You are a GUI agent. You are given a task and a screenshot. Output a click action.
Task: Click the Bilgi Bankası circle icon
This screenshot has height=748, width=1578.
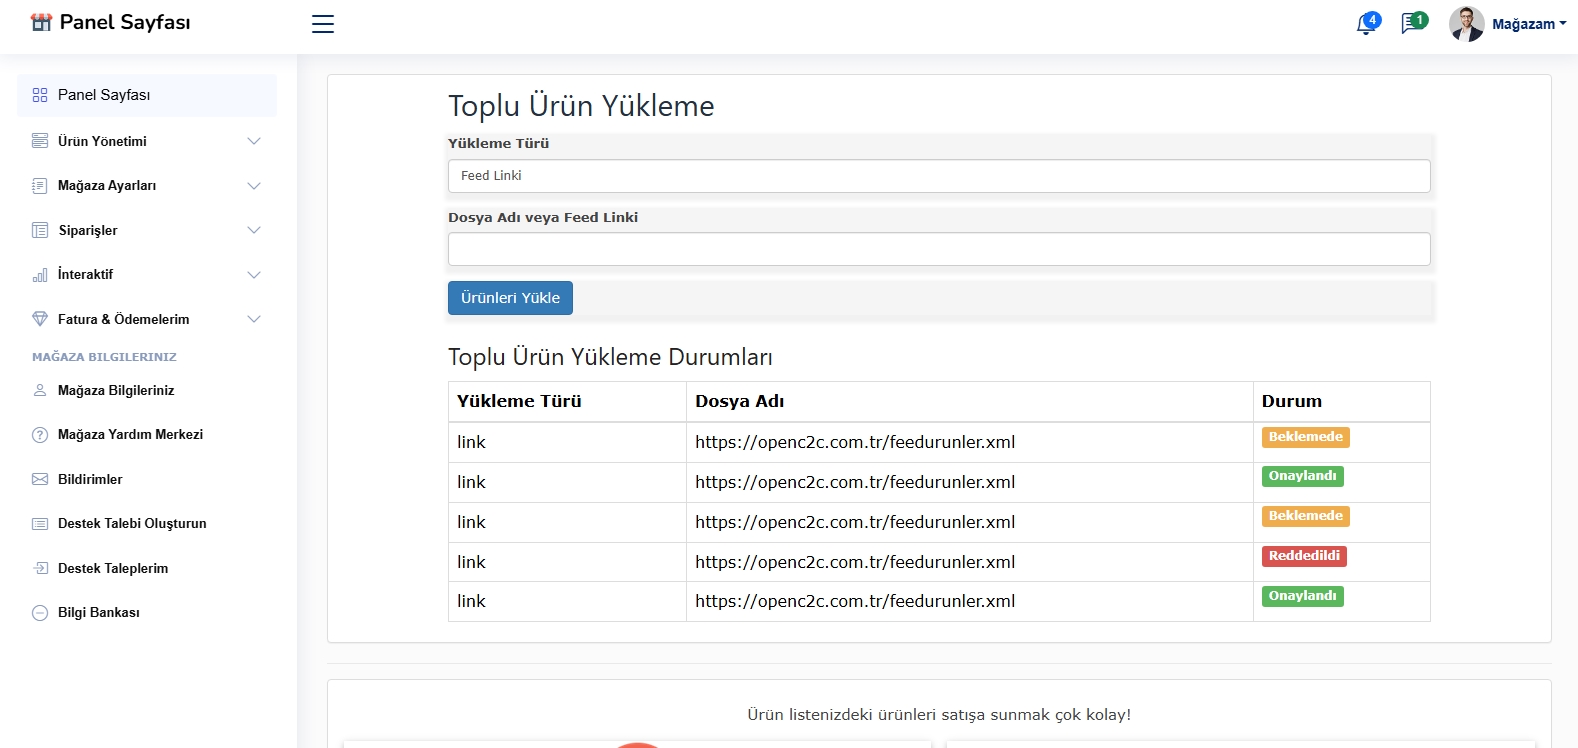tap(40, 613)
